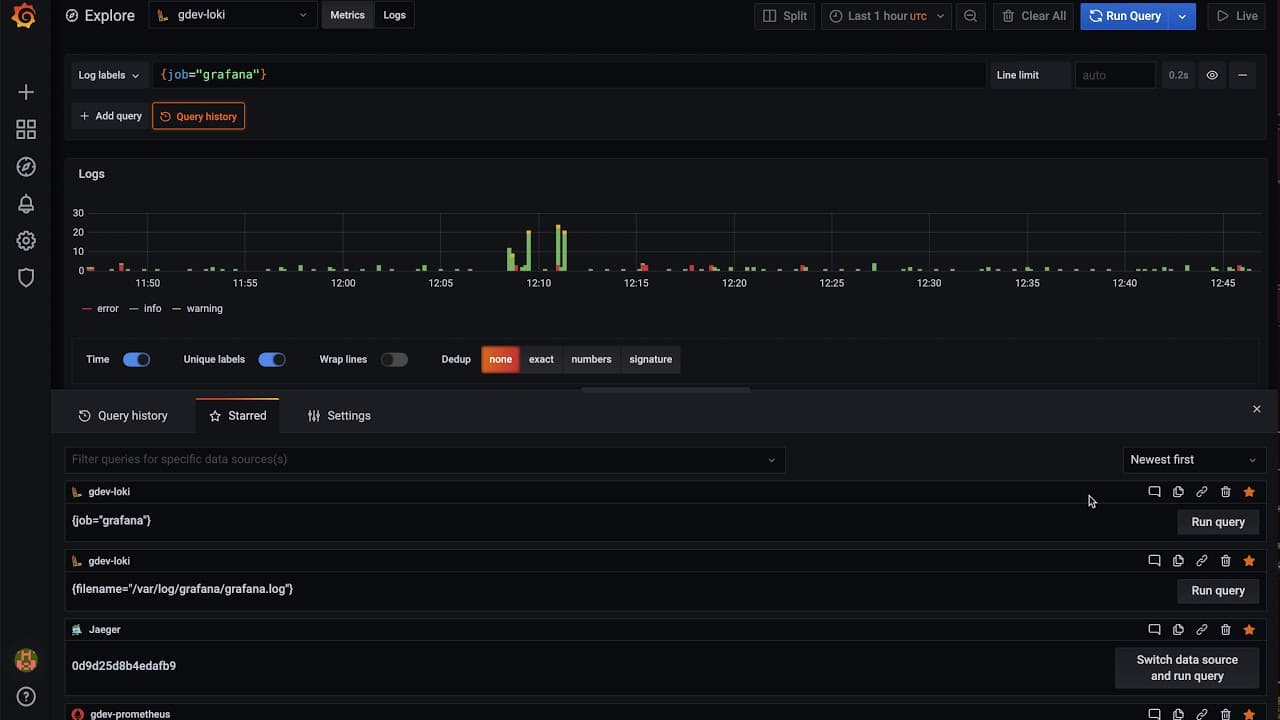The width and height of the screenshot is (1280, 720).
Task: Select Dedup option signature
Action: pyautogui.click(x=651, y=359)
